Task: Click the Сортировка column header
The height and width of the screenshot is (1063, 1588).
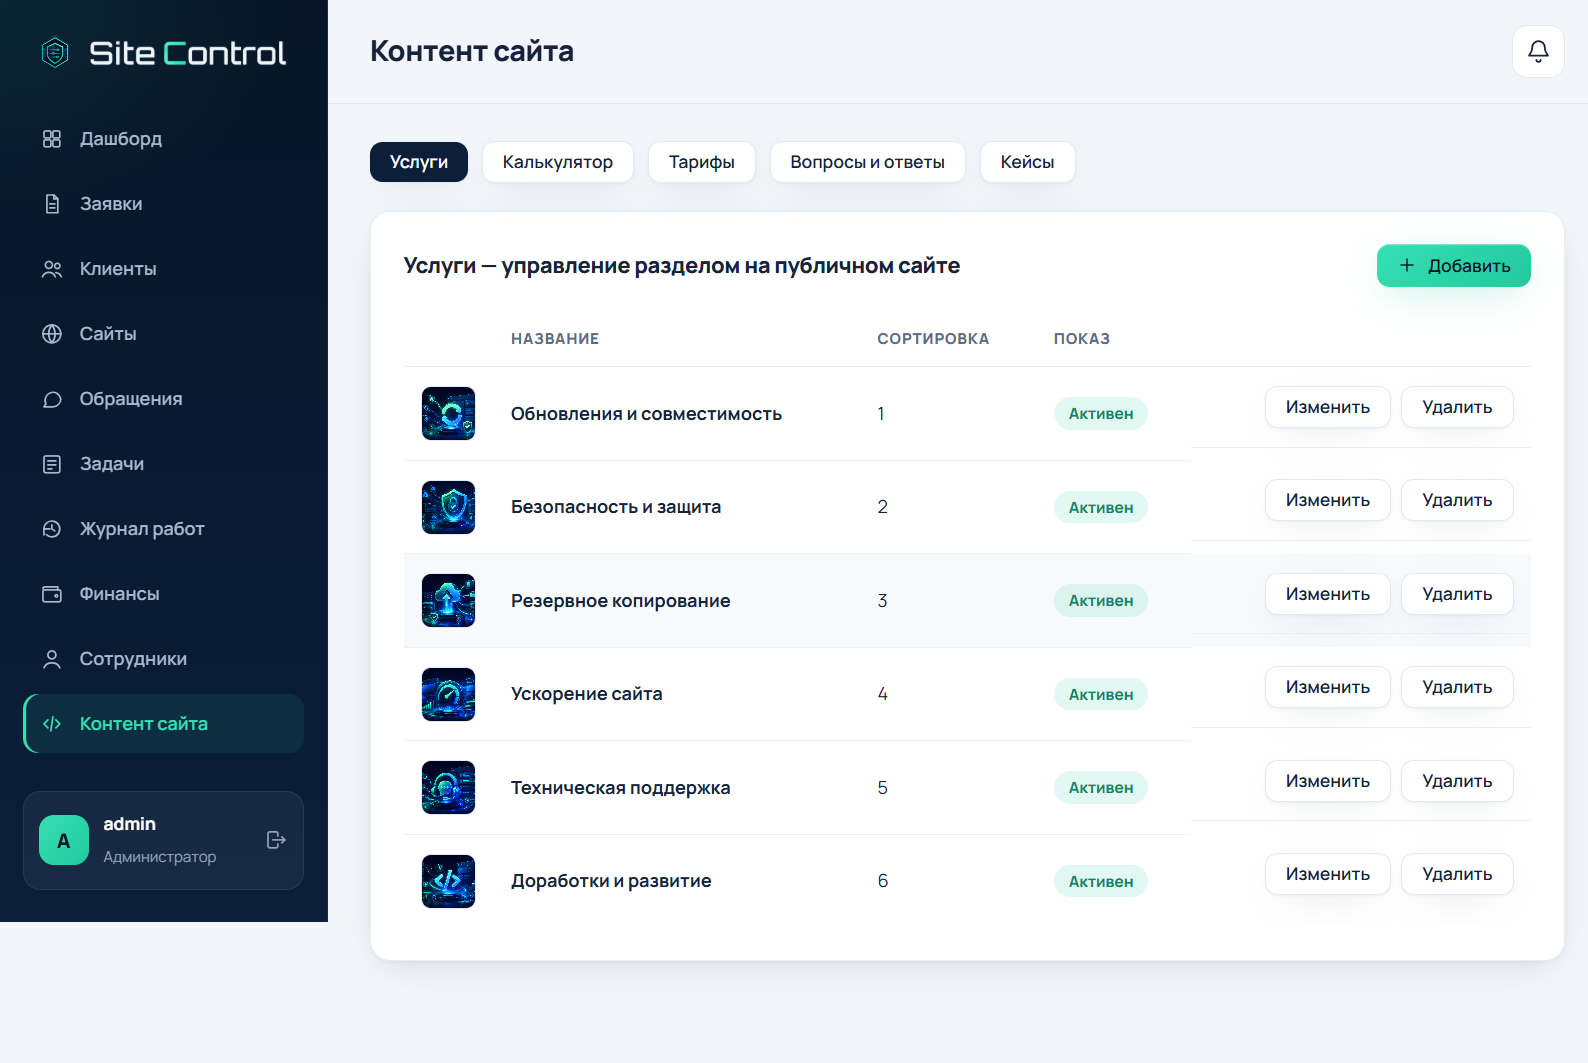Action: 933,339
